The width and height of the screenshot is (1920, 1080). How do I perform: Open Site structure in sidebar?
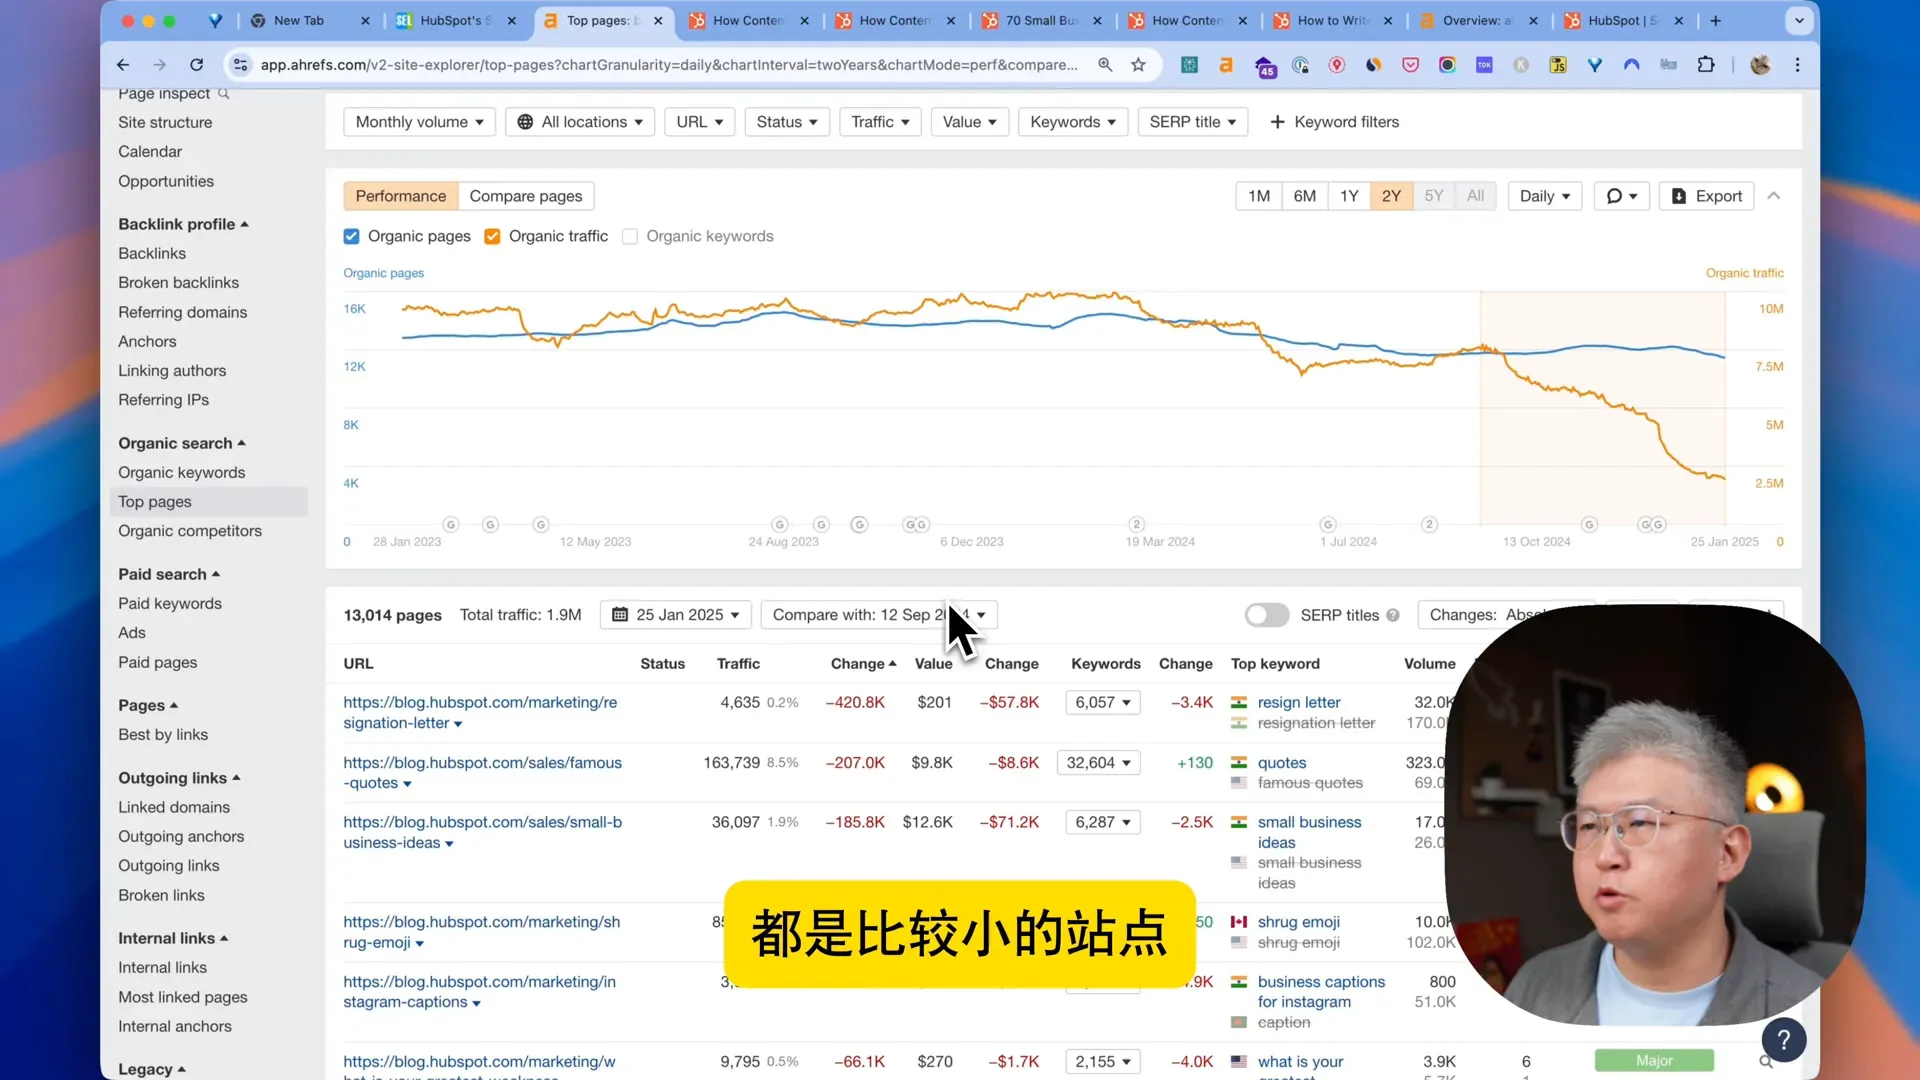point(165,122)
